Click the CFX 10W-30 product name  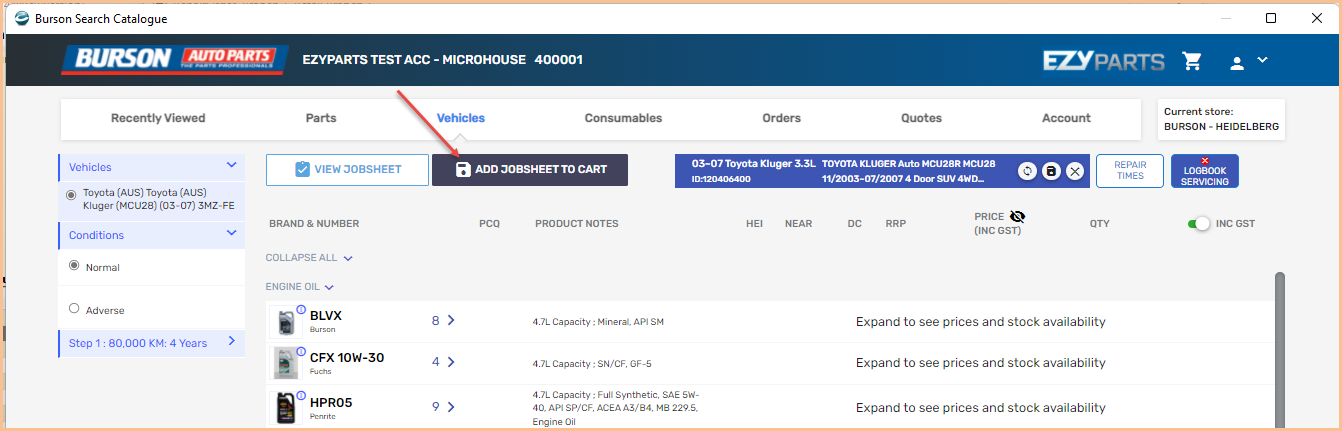(x=347, y=357)
